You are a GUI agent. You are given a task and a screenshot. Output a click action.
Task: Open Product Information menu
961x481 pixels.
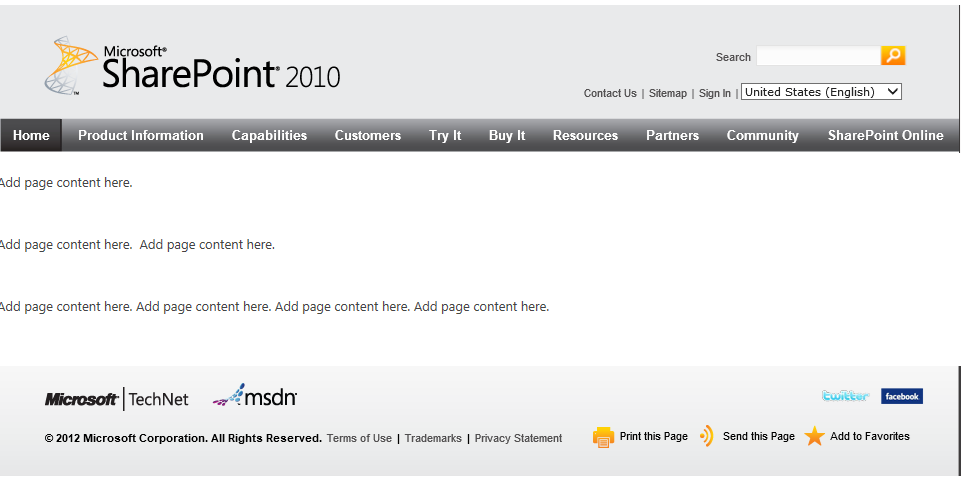click(x=141, y=135)
